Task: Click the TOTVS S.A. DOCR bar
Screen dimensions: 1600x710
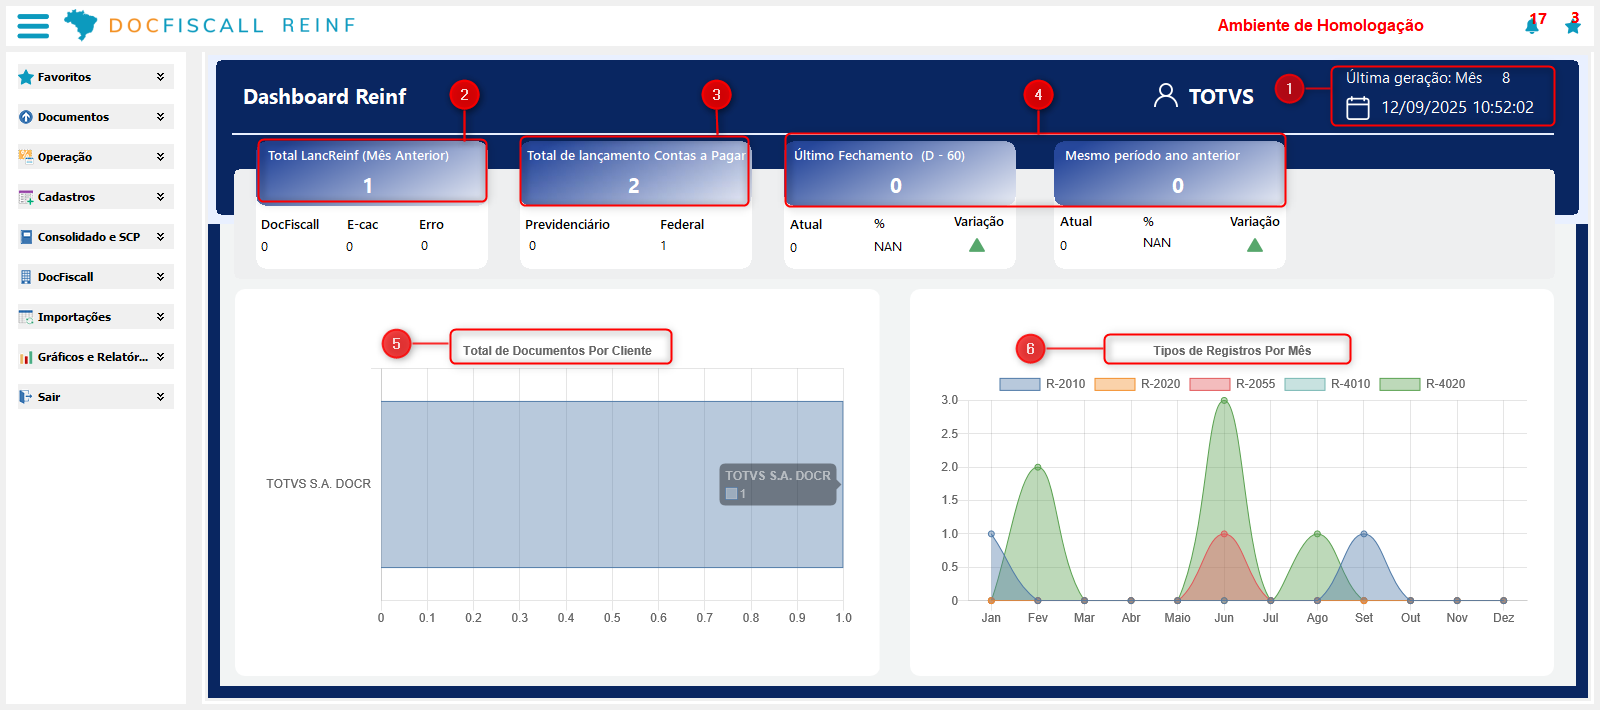Action: tap(612, 484)
